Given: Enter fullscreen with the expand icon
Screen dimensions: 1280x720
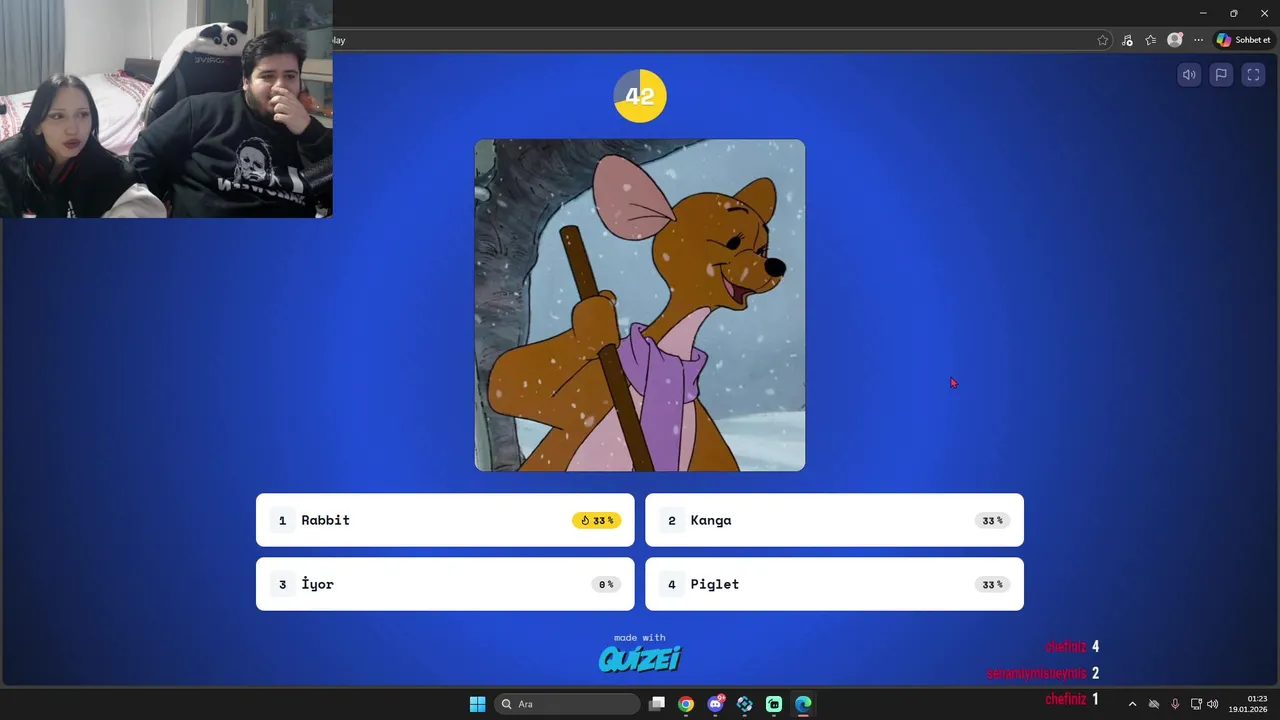Looking at the screenshot, I should (1253, 74).
